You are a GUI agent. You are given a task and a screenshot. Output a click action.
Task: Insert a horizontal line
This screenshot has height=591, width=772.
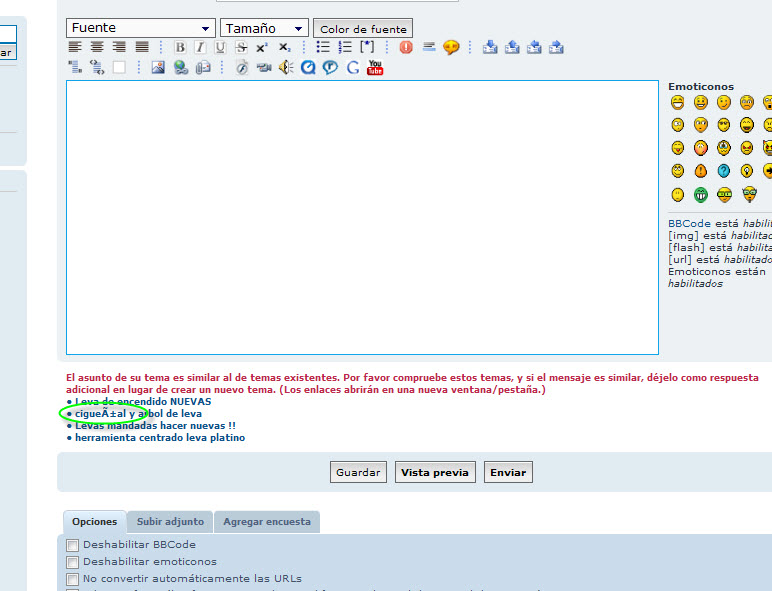[x=429, y=47]
